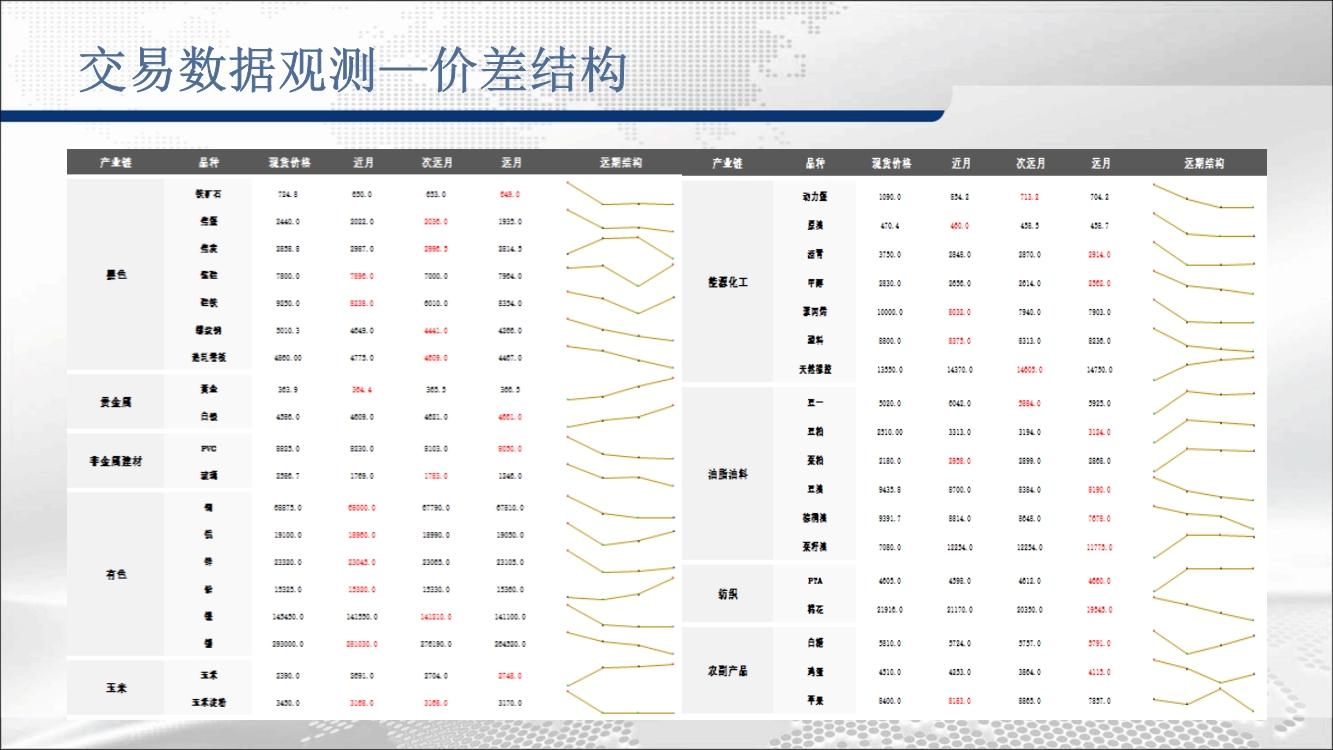Click the forward curve sparkline for 黄金

tap(620, 389)
